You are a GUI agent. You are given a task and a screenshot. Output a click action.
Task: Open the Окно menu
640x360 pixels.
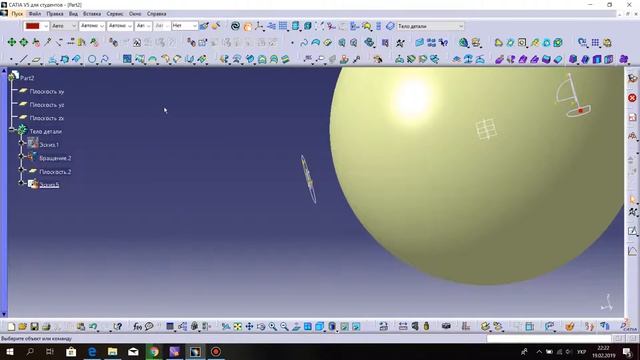point(135,13)
